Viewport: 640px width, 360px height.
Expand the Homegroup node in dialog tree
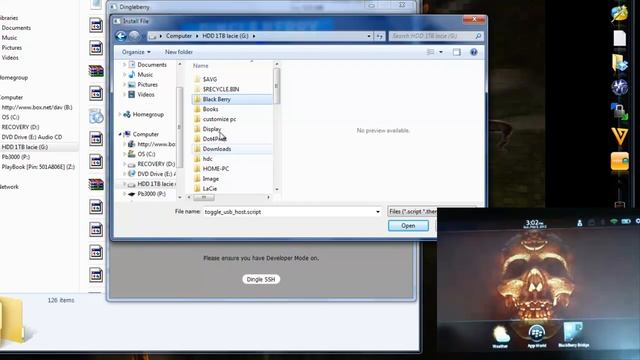tap(120, 115)
